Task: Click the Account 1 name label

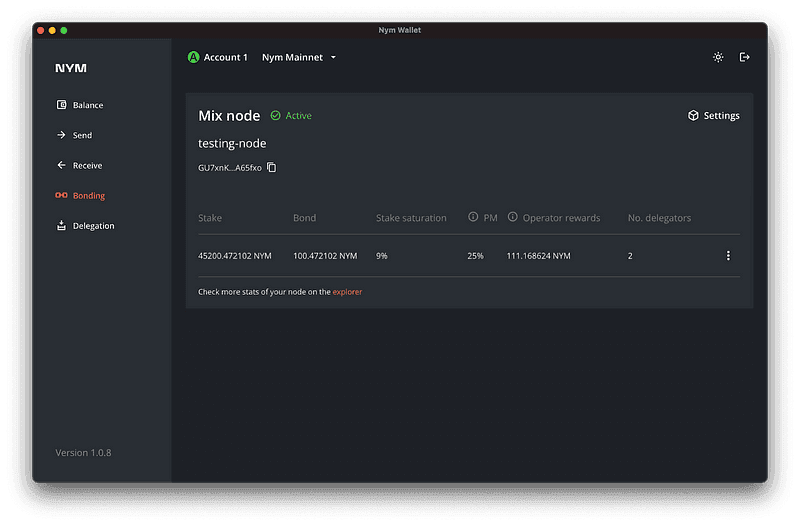Action: (225, 57)
